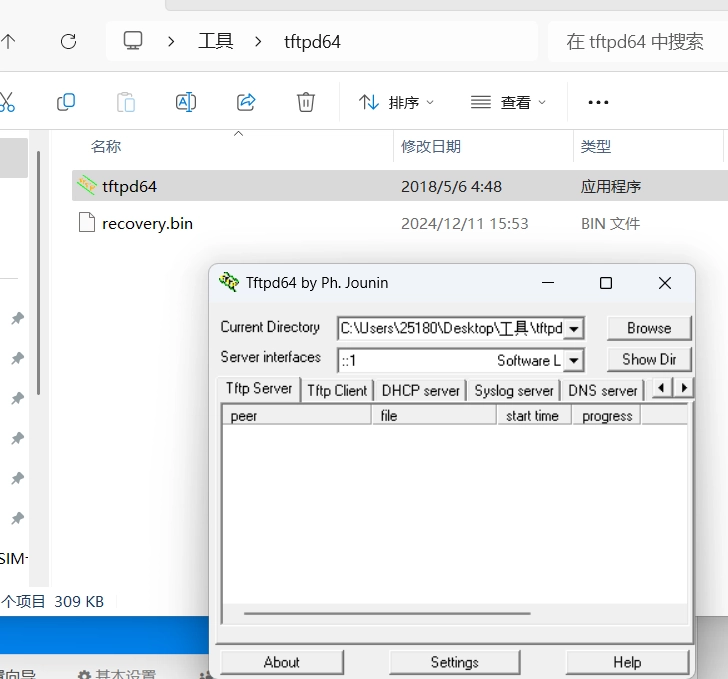Select the tftpd64 application file row
This screenshot has width=728, height=679.
point(400,186)
